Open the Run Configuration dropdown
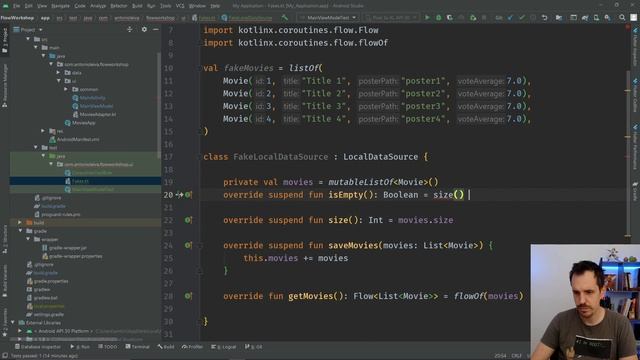The width and height of the screenshot is (640, 360). coord(327,18)
